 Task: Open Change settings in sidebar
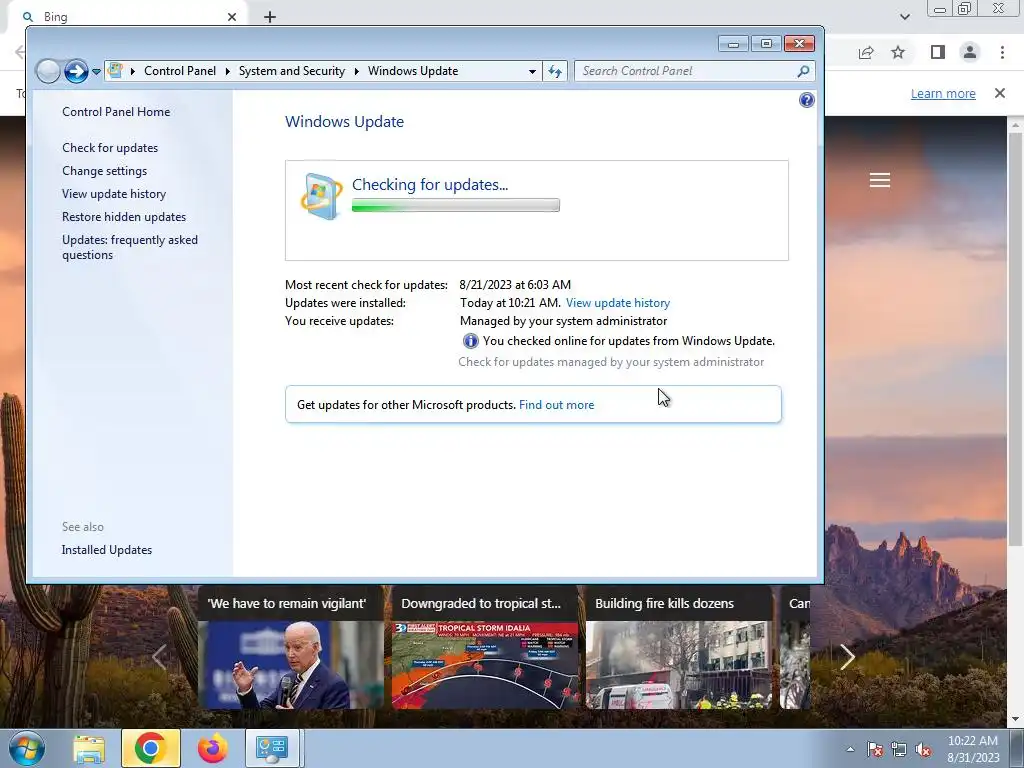click(x=104, y=171)
